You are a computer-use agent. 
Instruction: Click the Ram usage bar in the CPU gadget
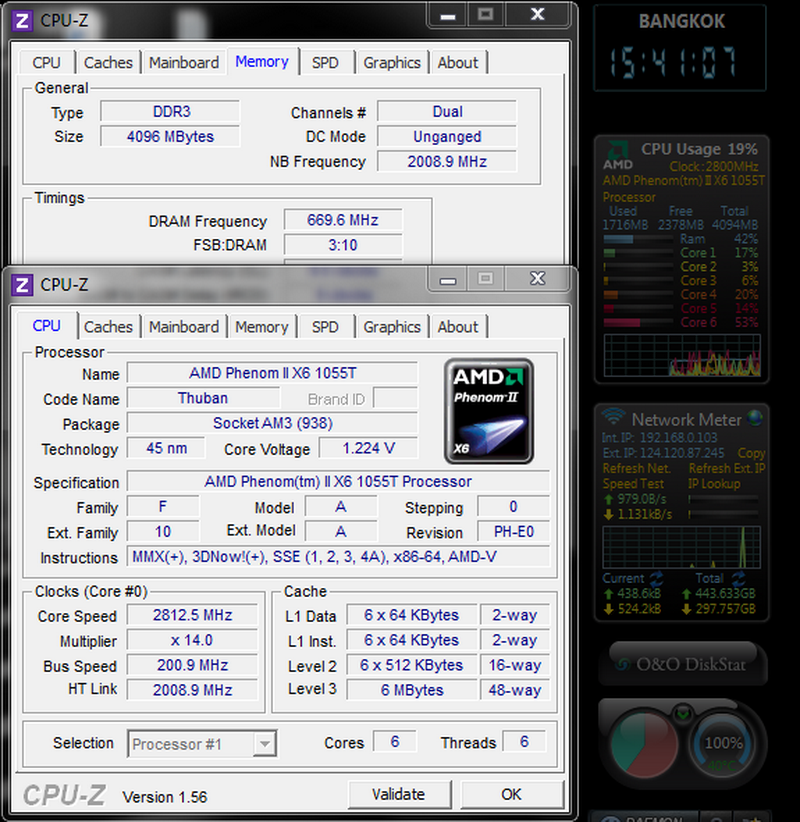pyautogui.click(x=638, y=239)
